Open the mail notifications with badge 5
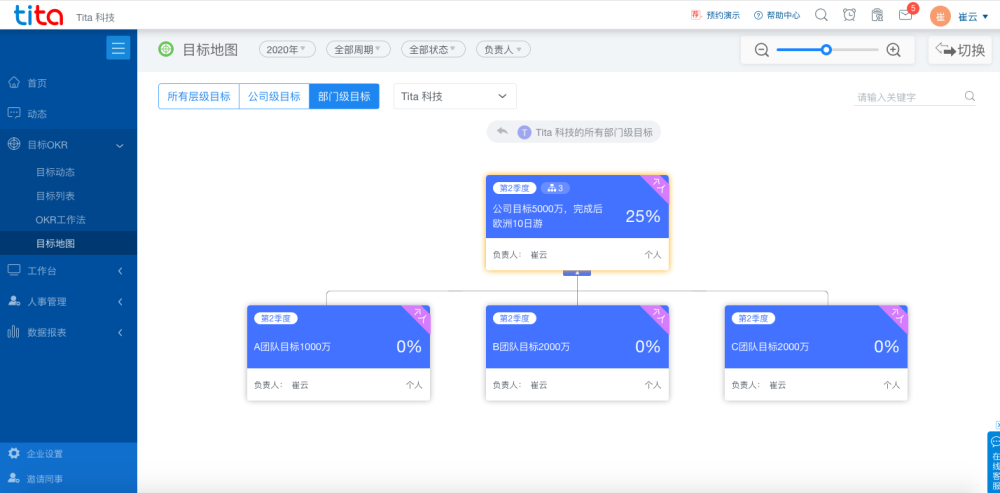1000x493 pixels. click(x=907, y=13)
